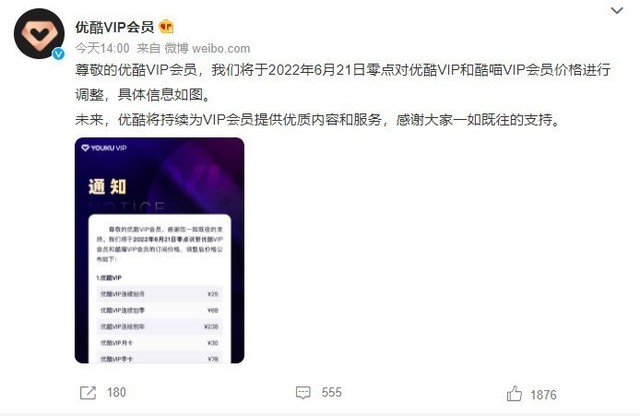
Task: Open the 优酷VIP会员 username link
Action: point(115,27)
